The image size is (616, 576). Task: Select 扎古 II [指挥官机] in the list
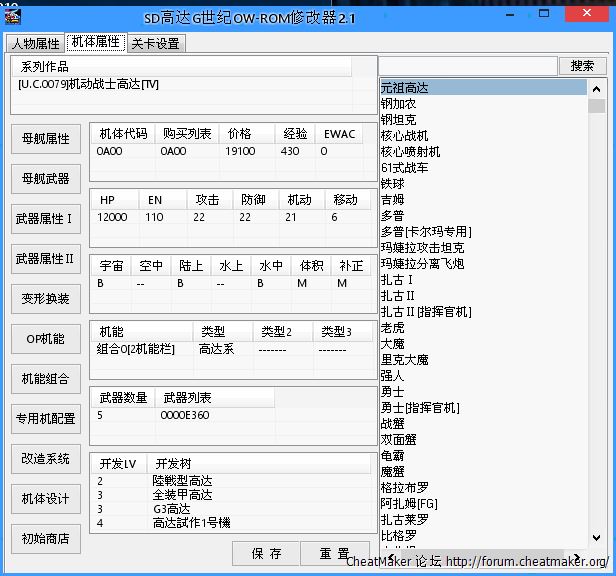point(426,312)
